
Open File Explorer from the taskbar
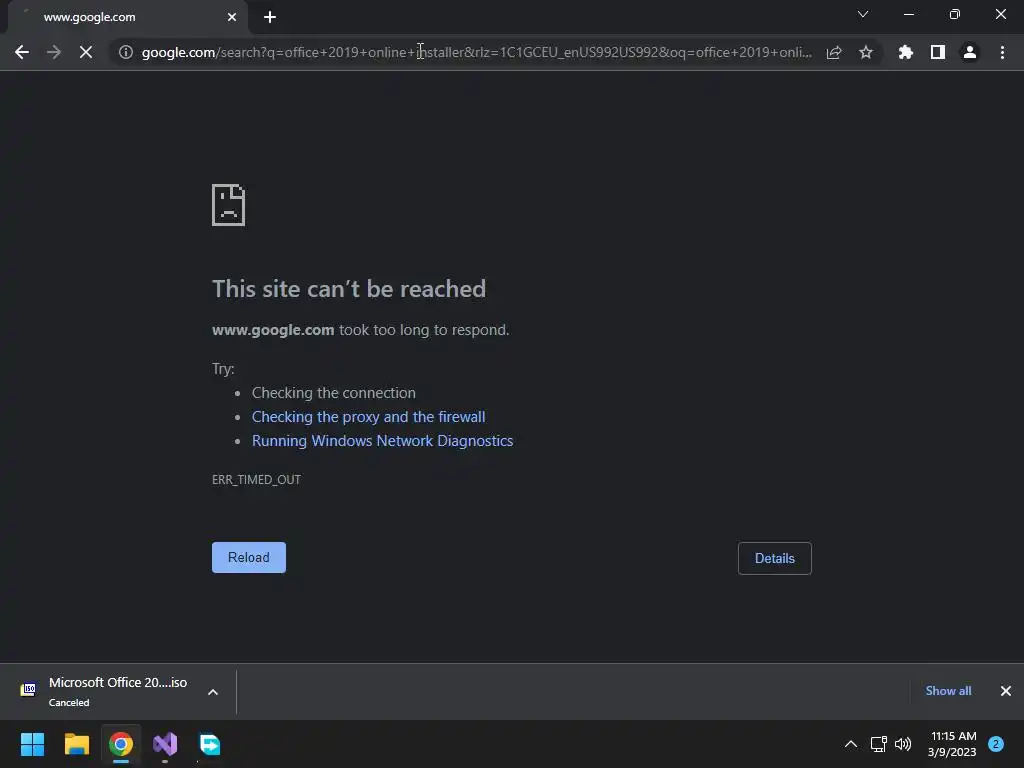point(77,744)
